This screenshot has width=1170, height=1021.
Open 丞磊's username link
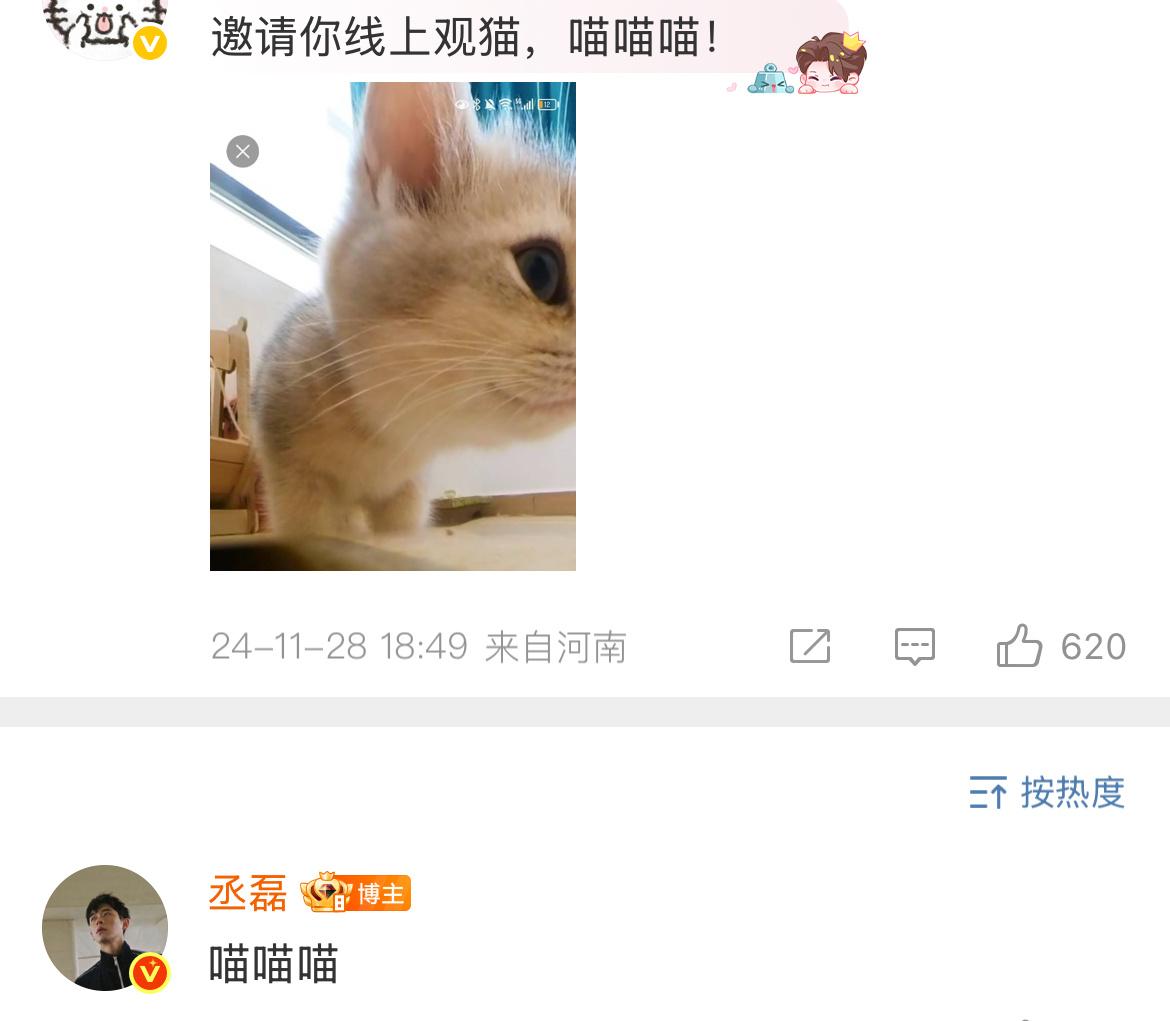pyautogui.click(x=248, y=893)
